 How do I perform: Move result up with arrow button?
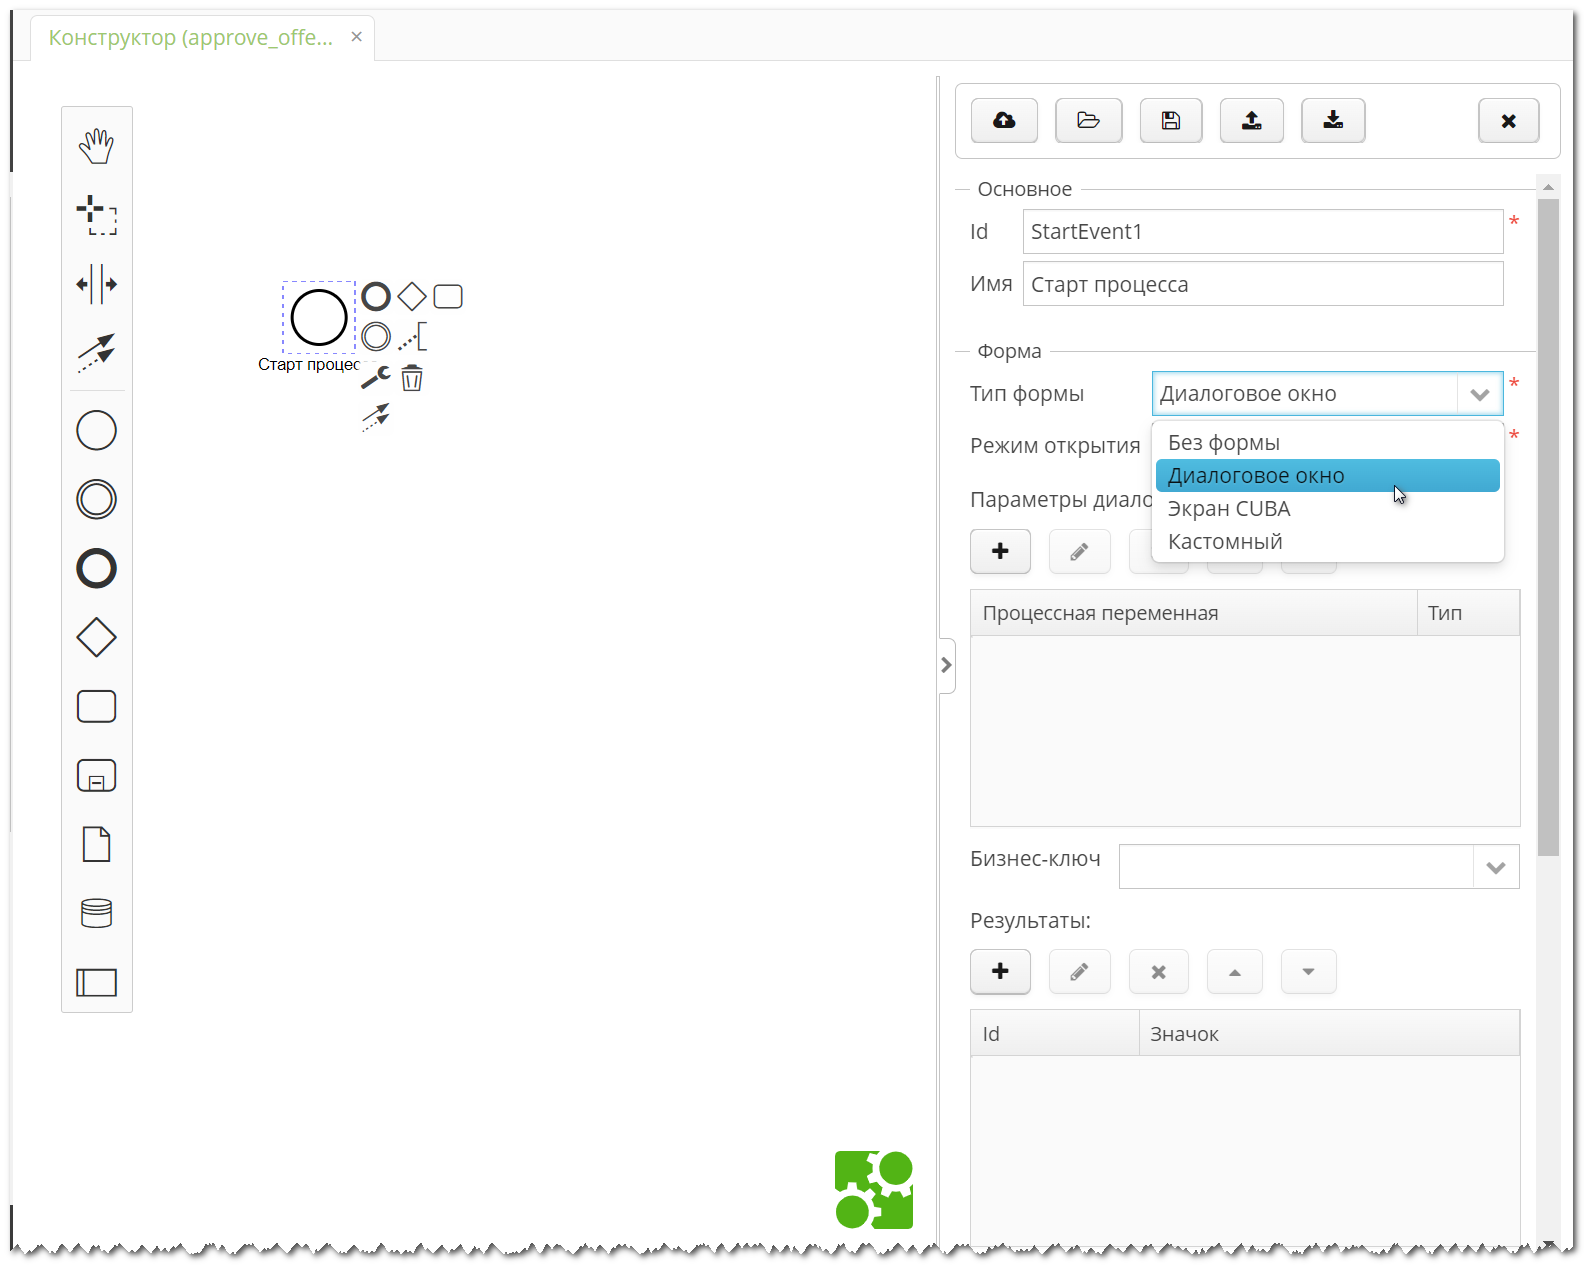pos(1234,971)
